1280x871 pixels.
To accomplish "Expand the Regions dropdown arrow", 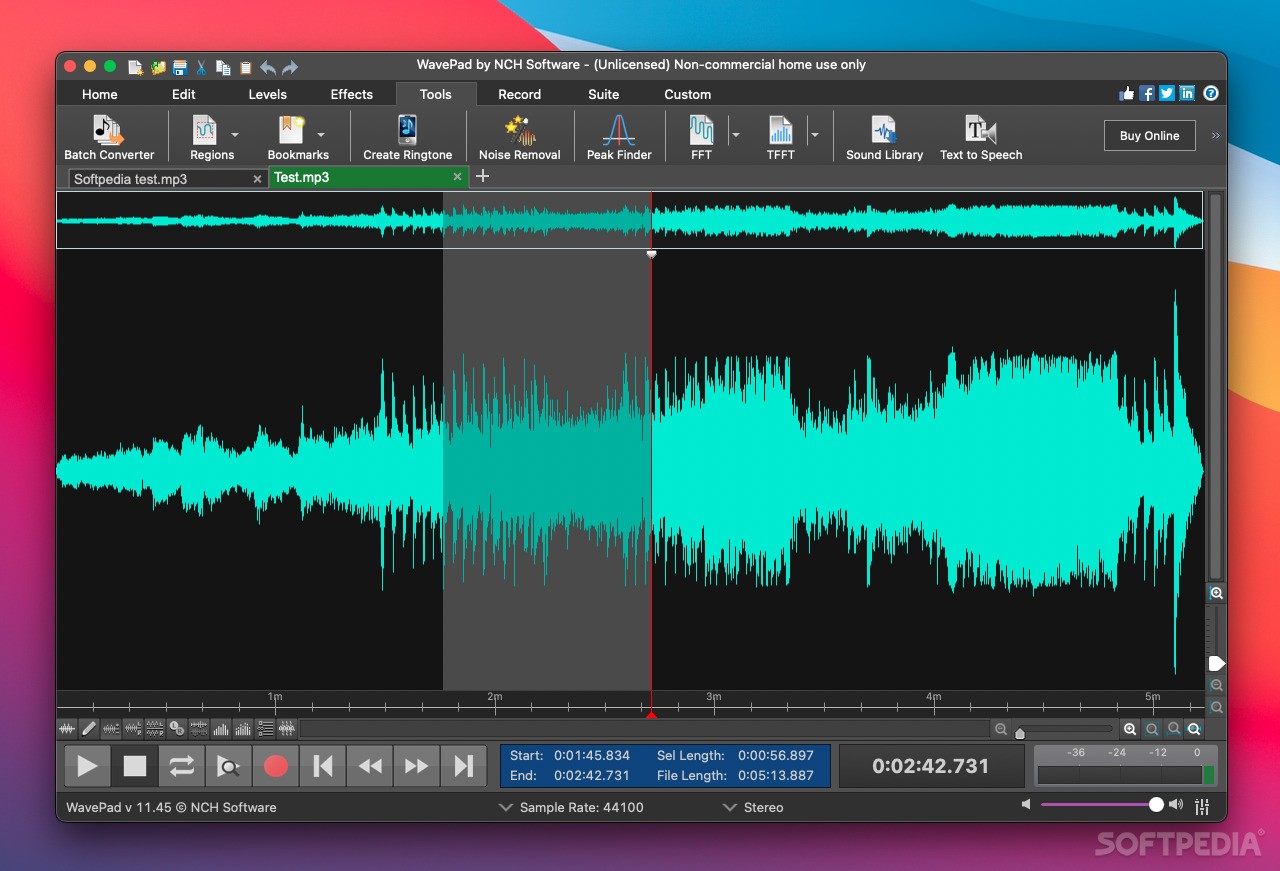I will pos(235,134).
